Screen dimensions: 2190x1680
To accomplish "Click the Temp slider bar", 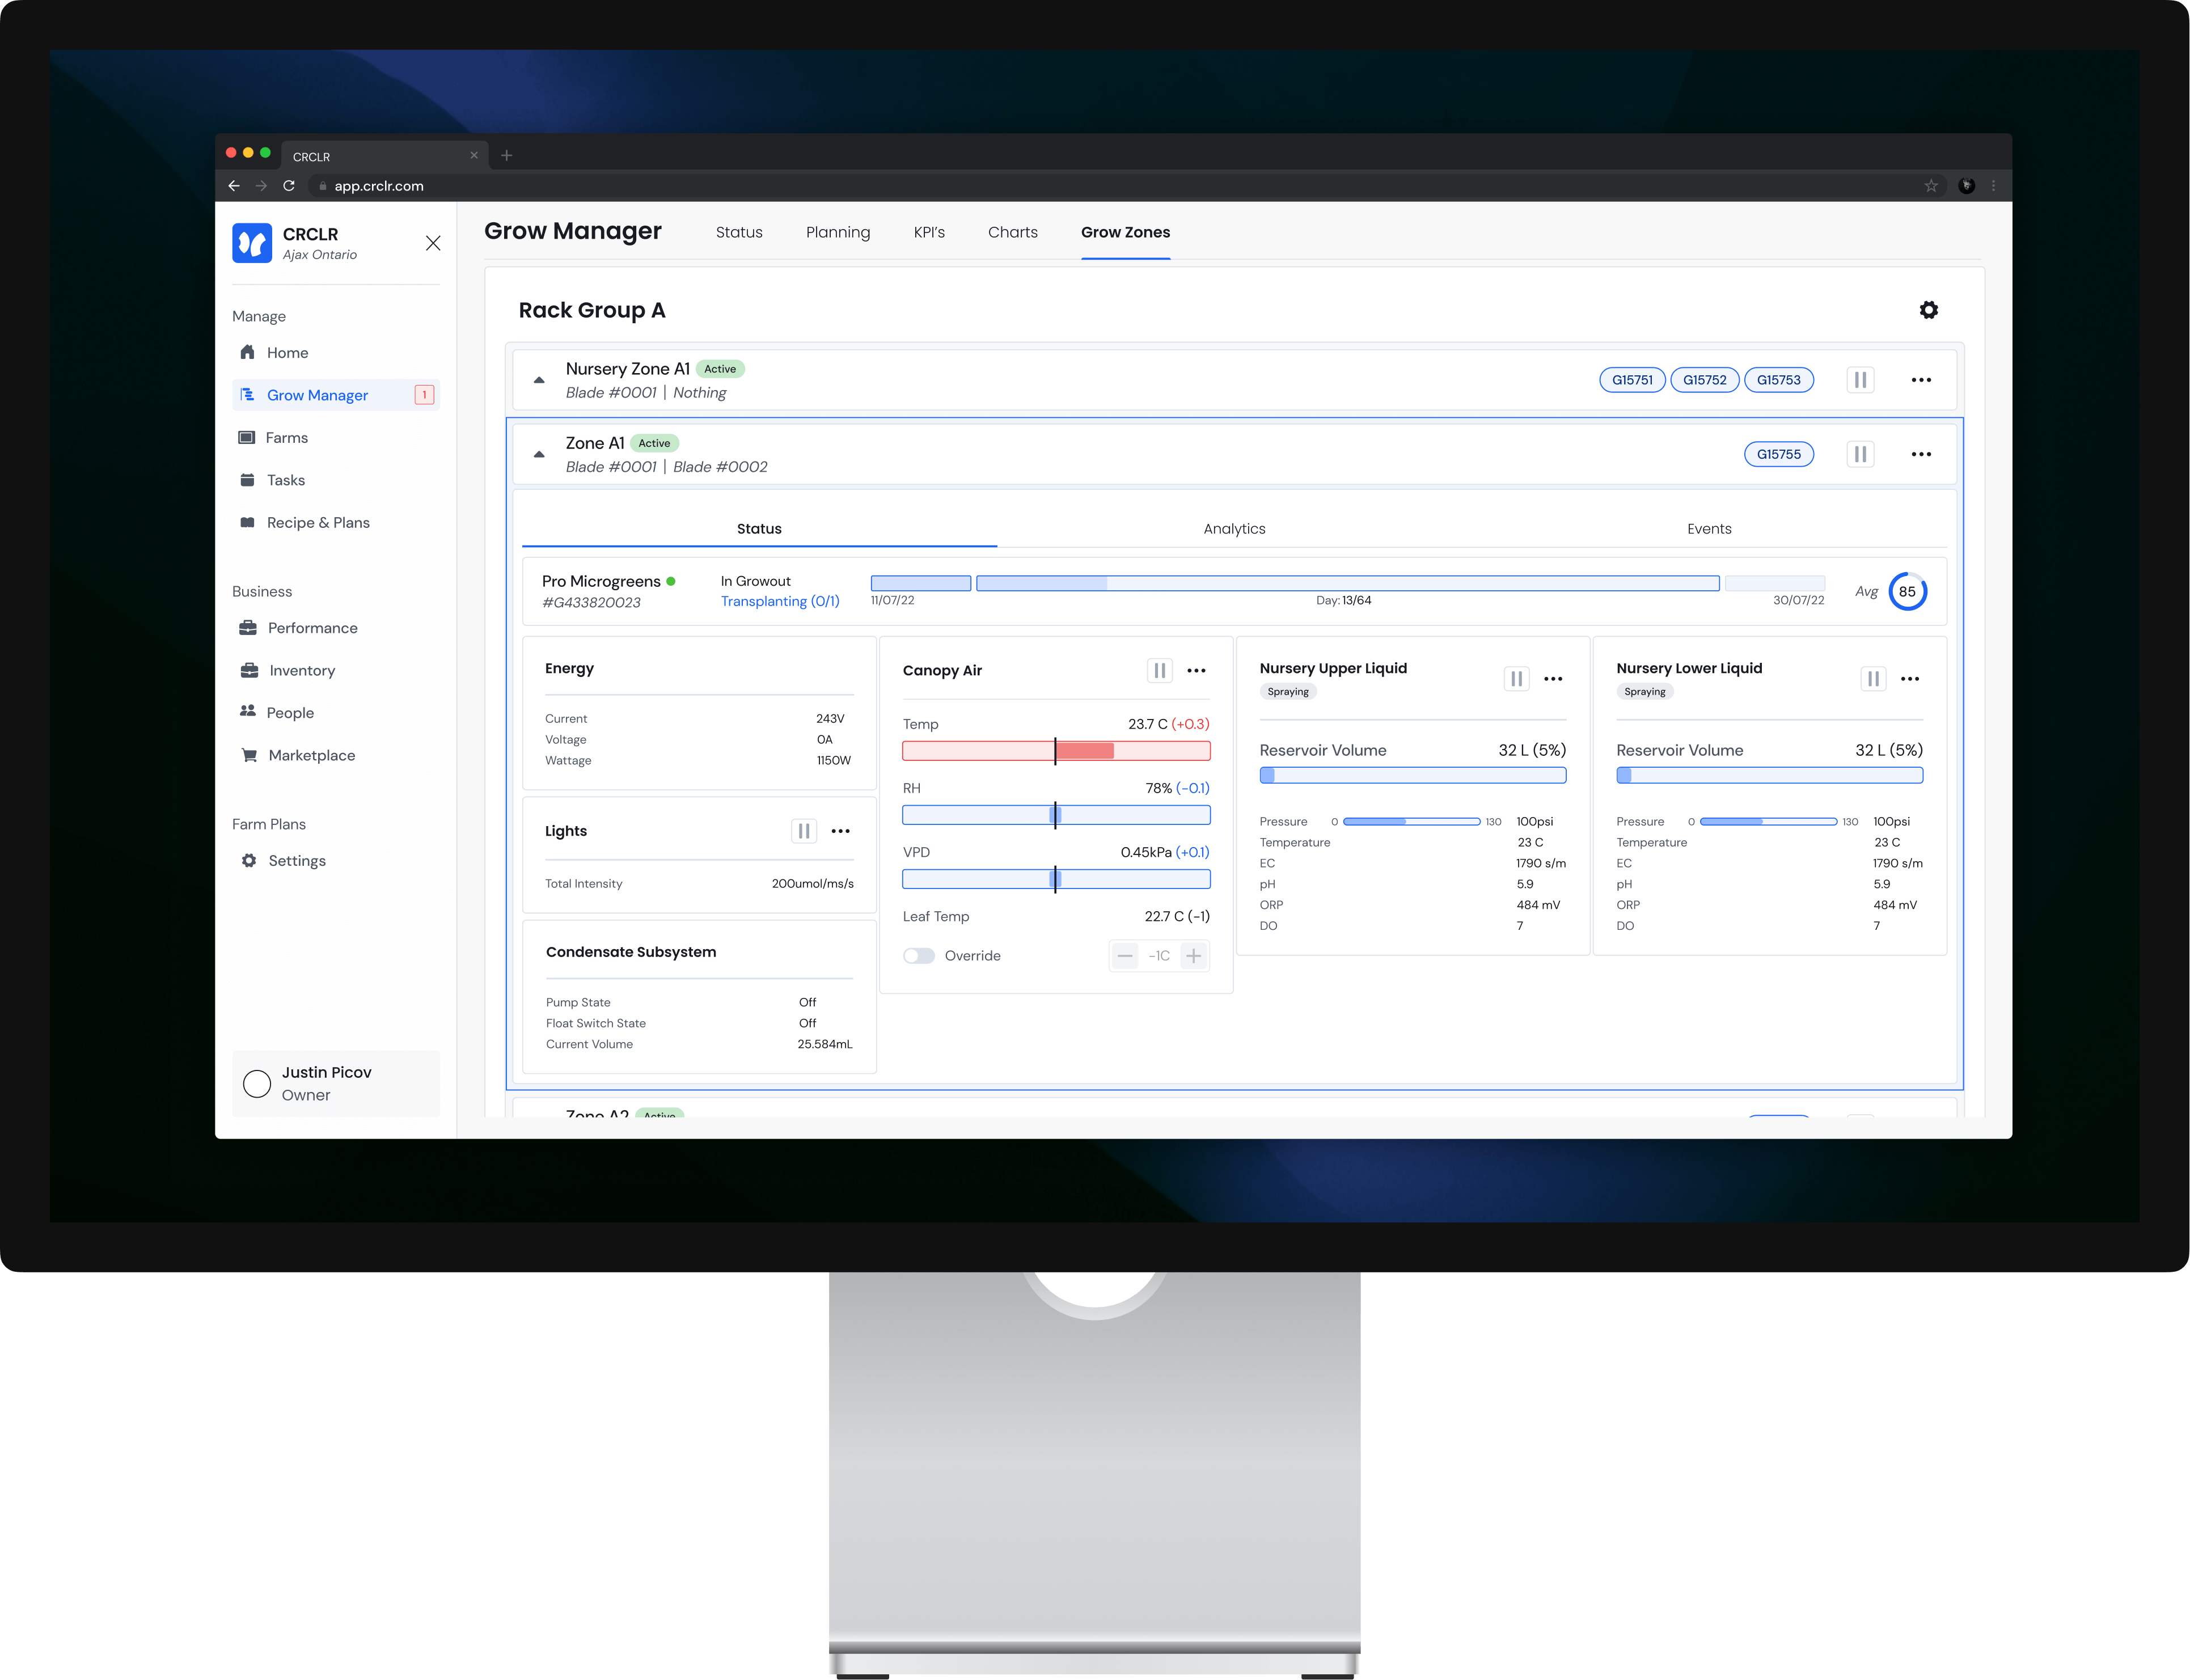I will (1056, 751).
